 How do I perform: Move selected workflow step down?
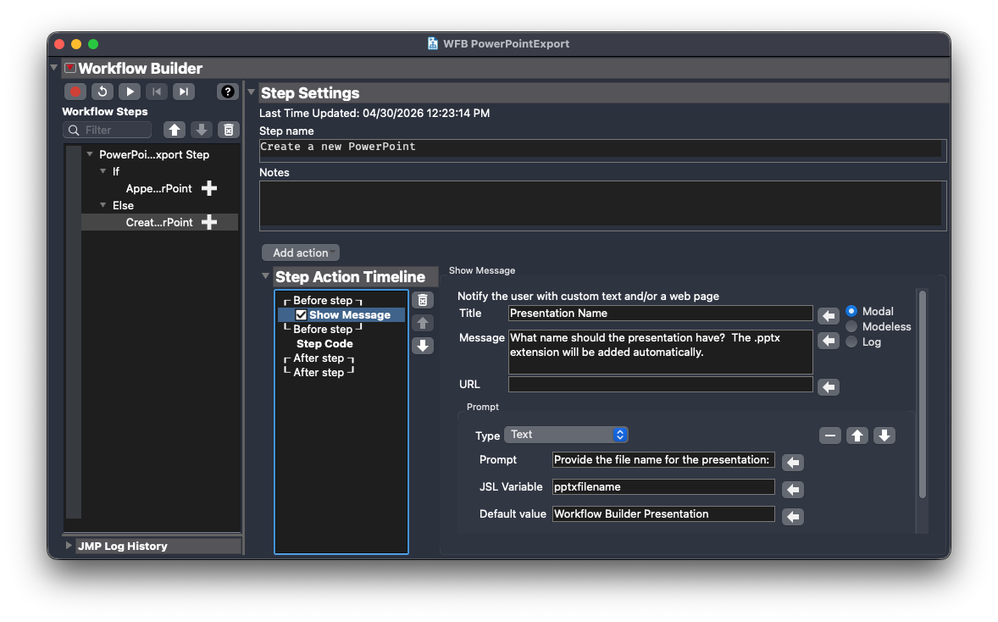[201, 130]
